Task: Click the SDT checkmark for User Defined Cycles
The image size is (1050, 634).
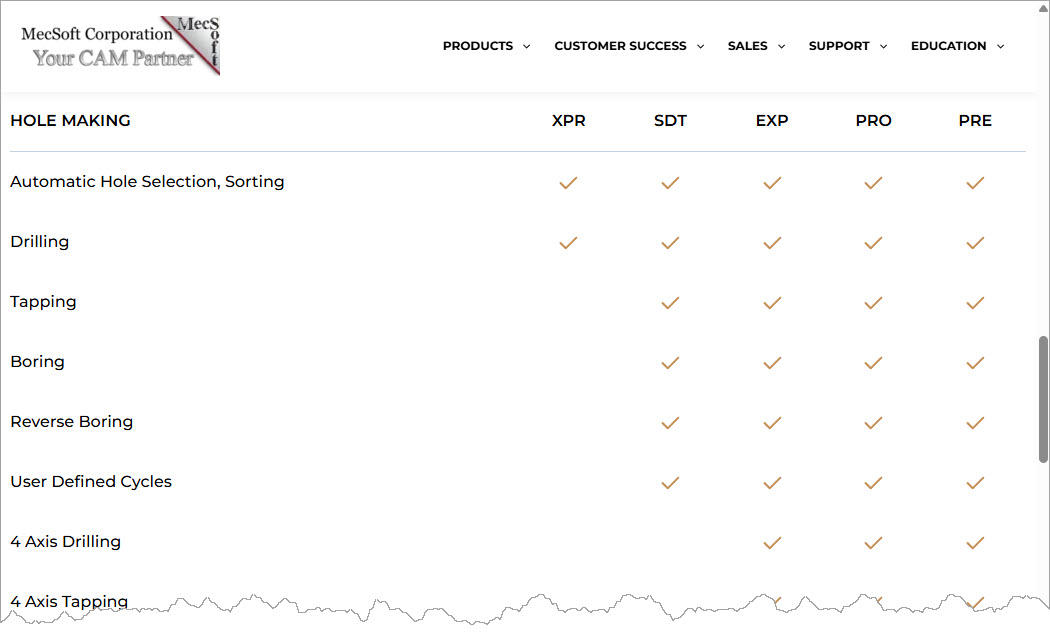Action: tap(670, 483)
